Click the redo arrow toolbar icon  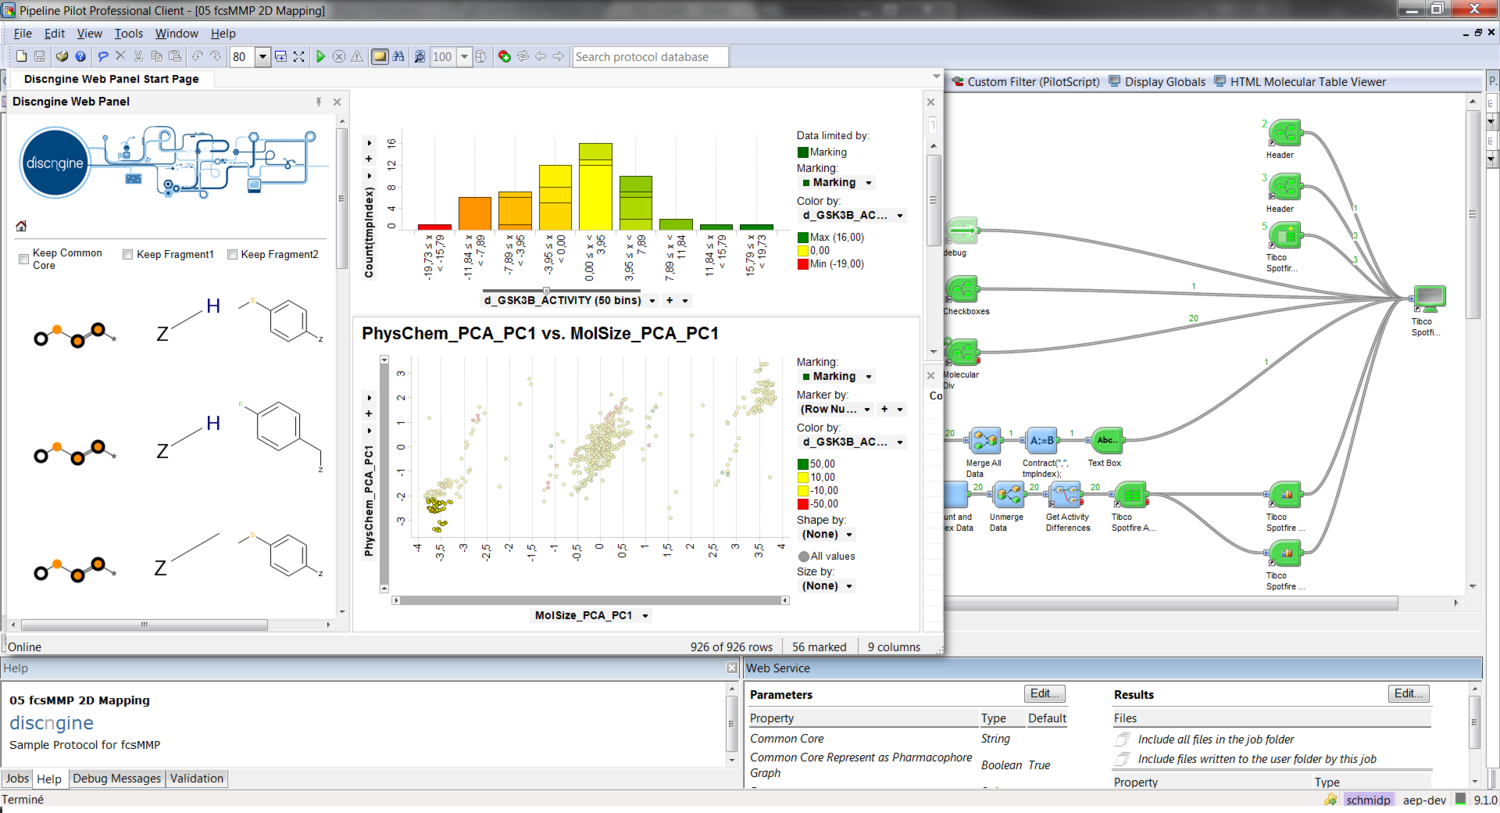(215, 57)
